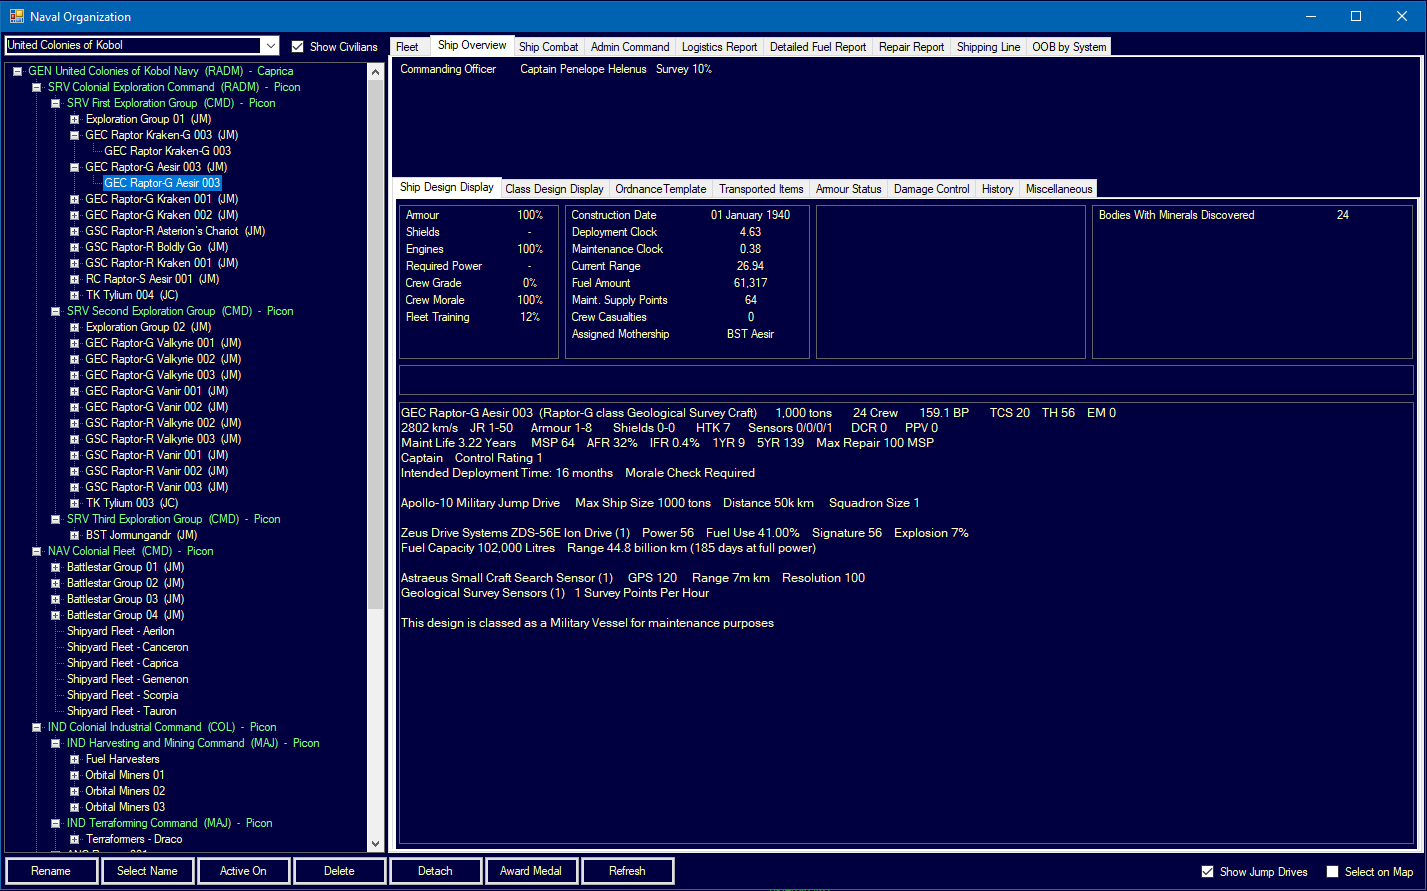Switch to Class Design Display tab
Viewport: 1427px width, 891px height.
tap(554, 189)
